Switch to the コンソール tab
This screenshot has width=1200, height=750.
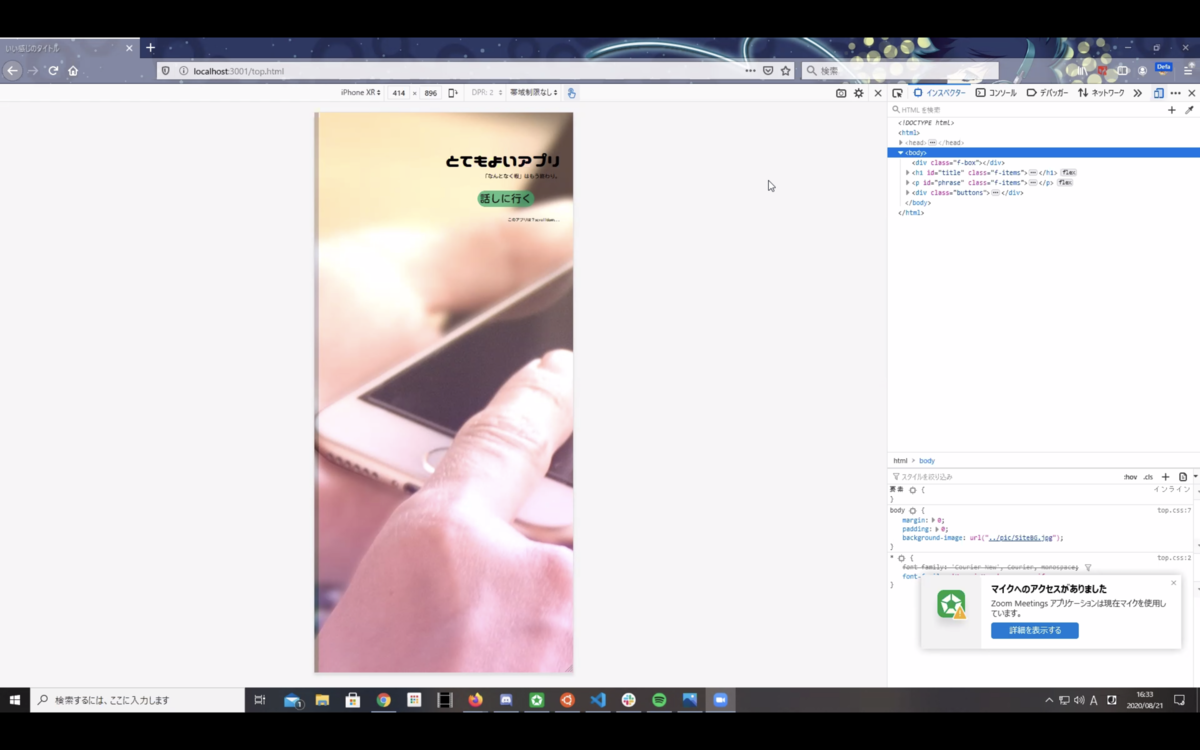996,93
